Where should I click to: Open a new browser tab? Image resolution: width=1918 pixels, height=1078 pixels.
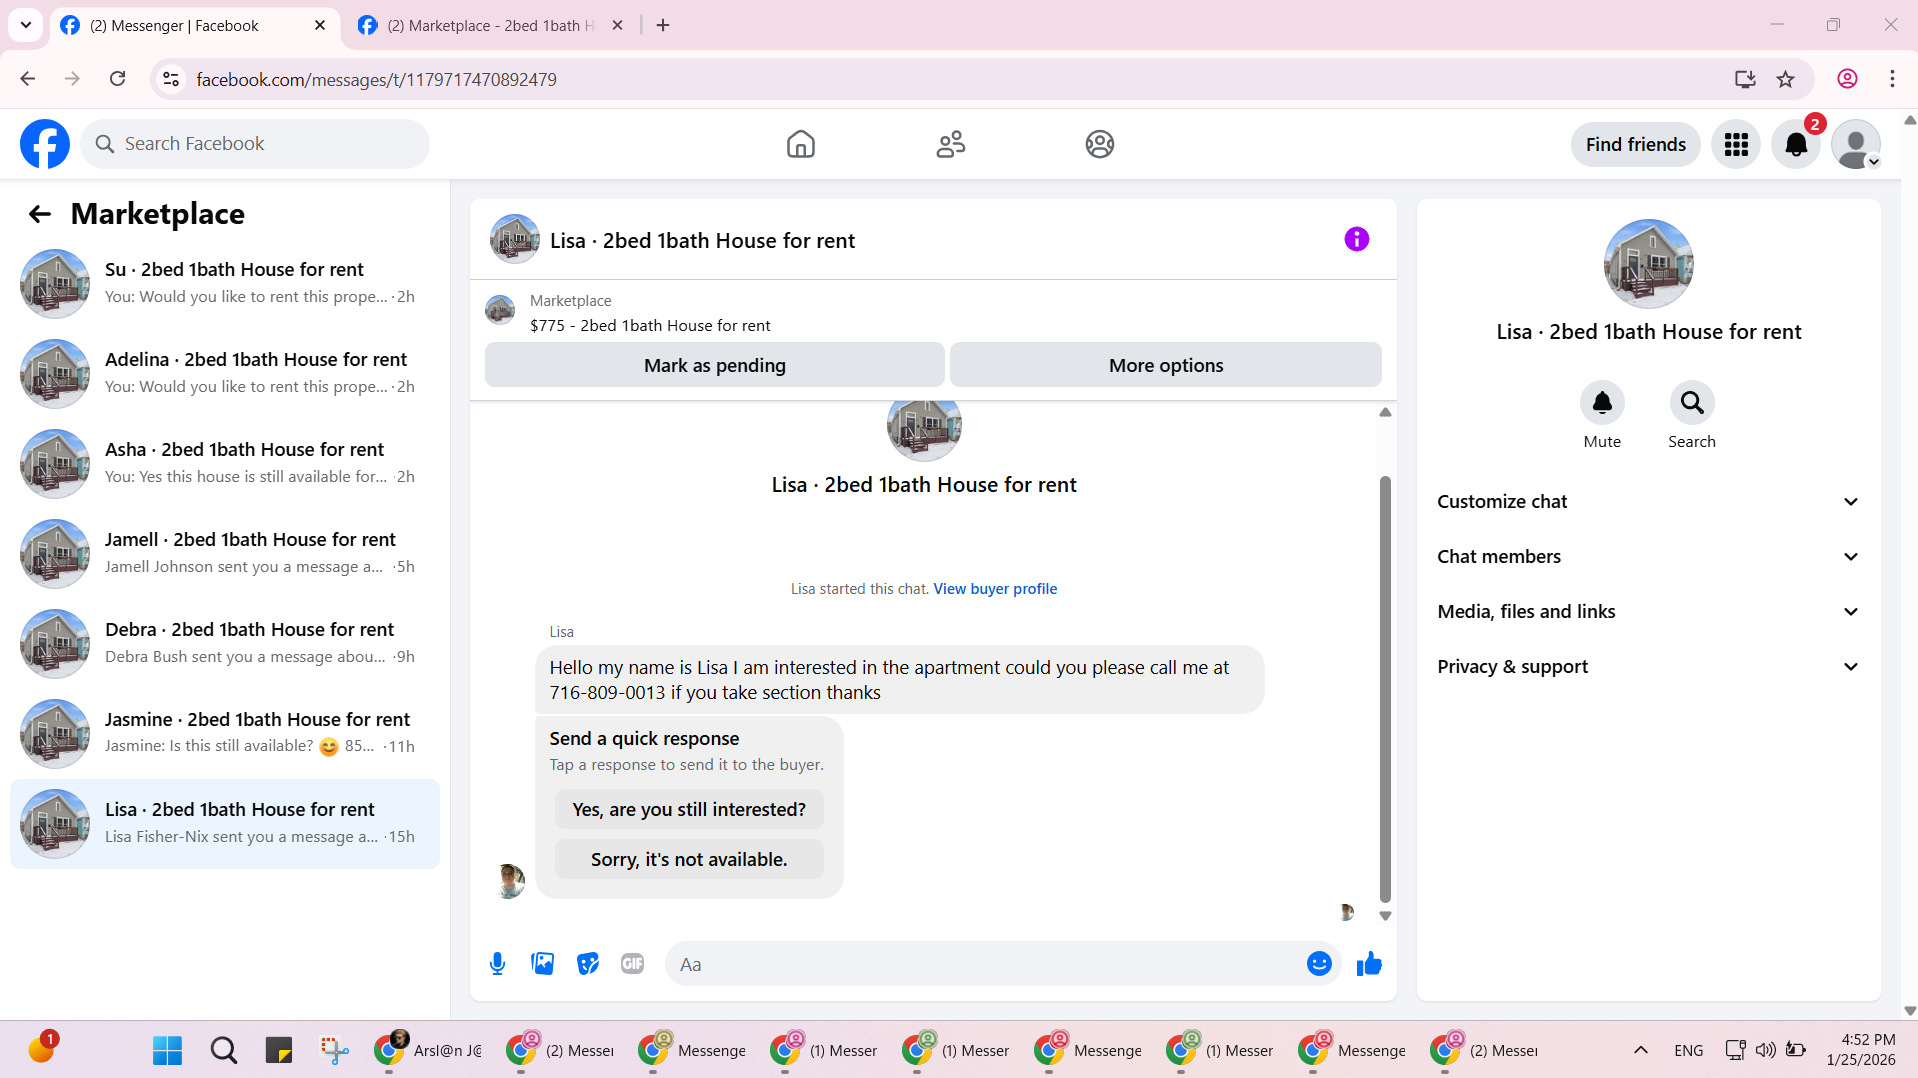point(663,25)
